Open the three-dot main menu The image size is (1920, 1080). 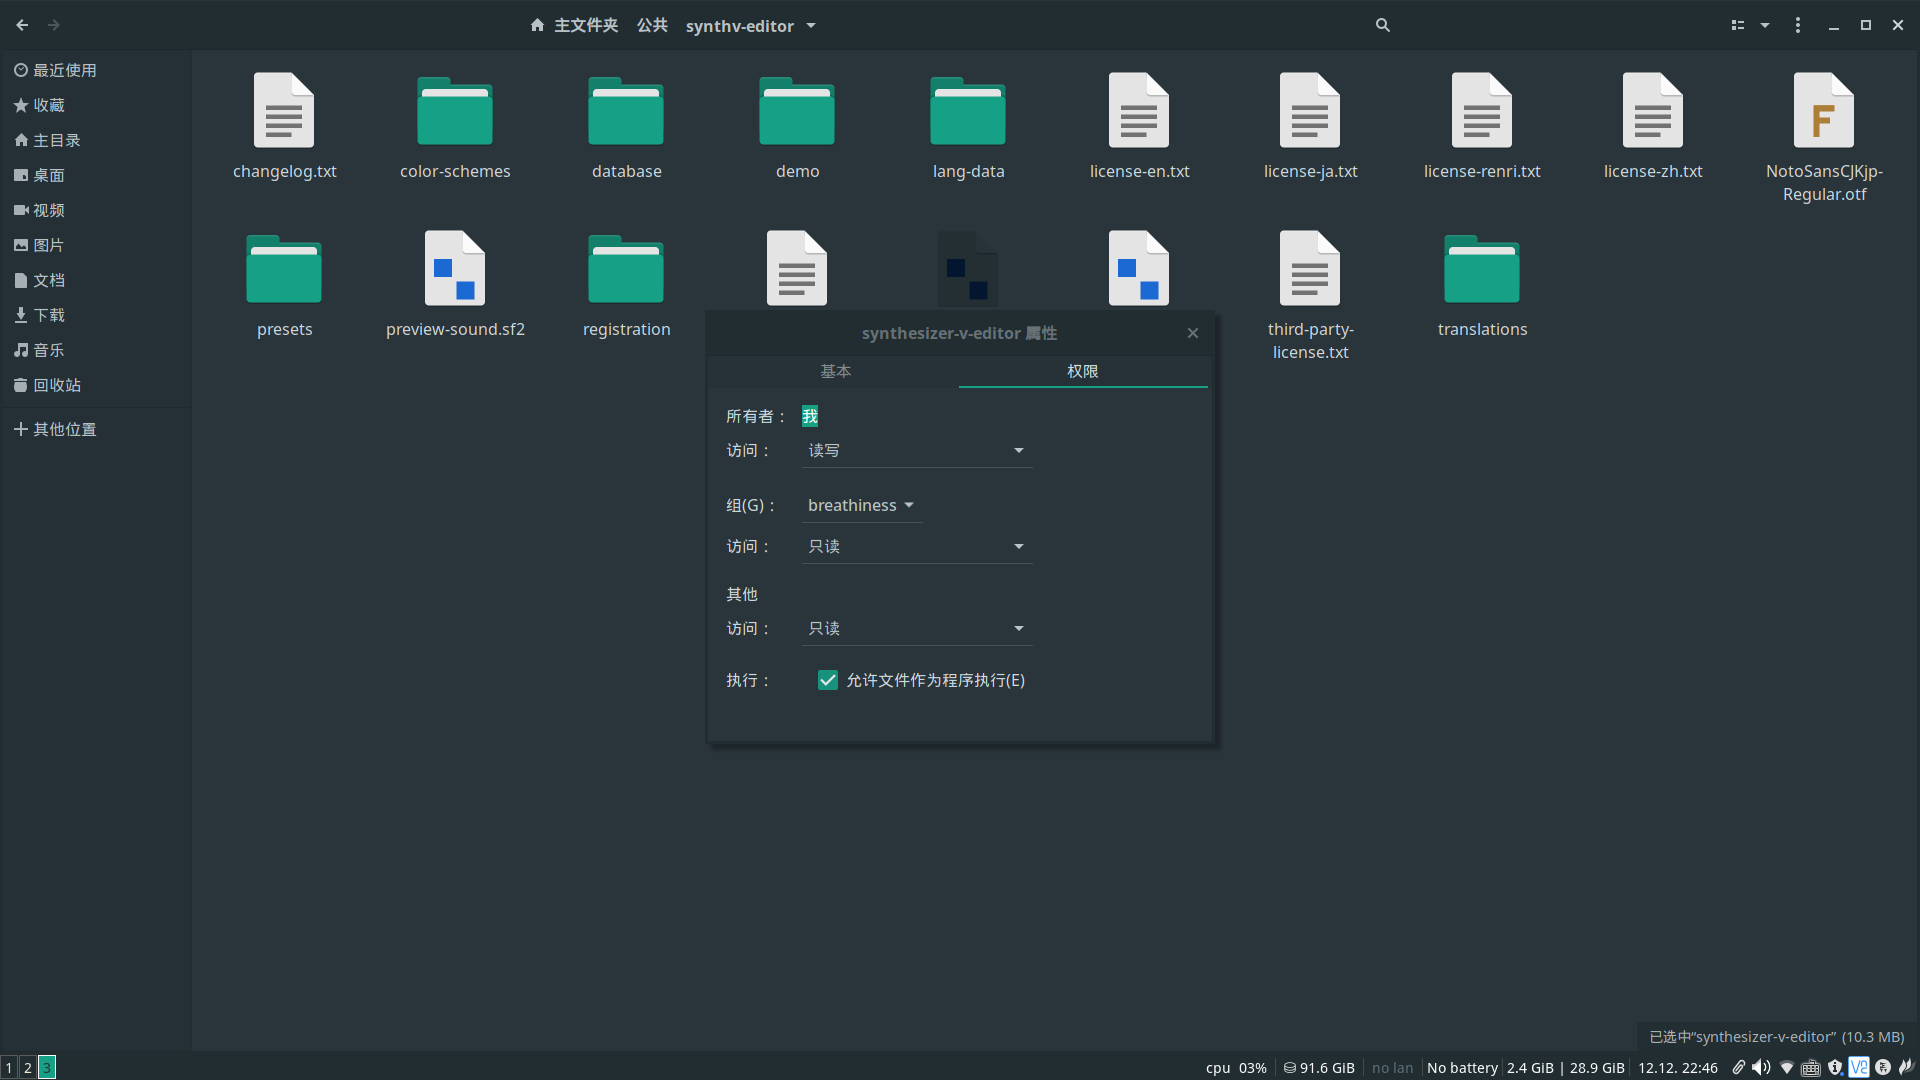click(x=1797, y=25)
